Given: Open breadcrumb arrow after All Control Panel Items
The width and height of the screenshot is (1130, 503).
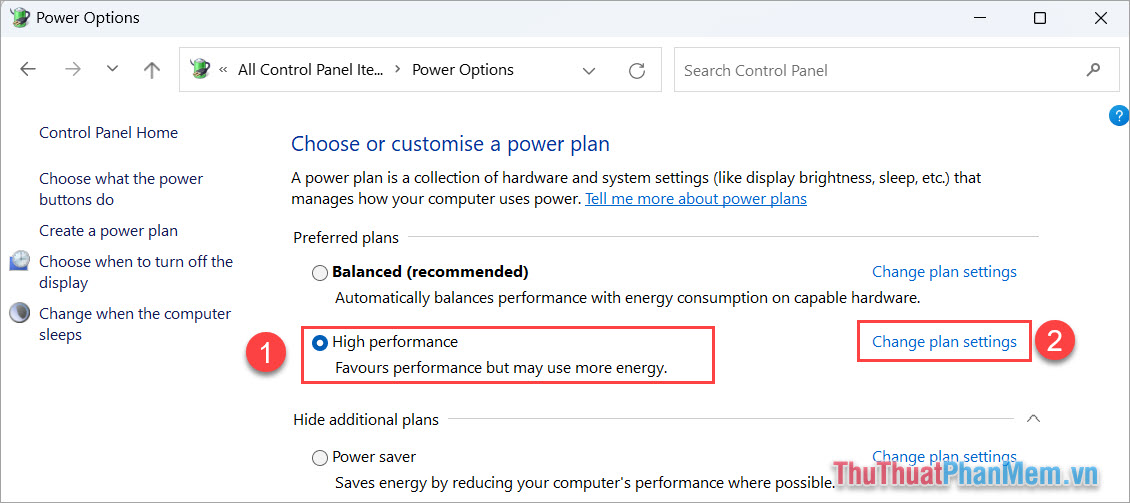Looking at the screenshot, I should pyautogui.click(x=397, y=70).
